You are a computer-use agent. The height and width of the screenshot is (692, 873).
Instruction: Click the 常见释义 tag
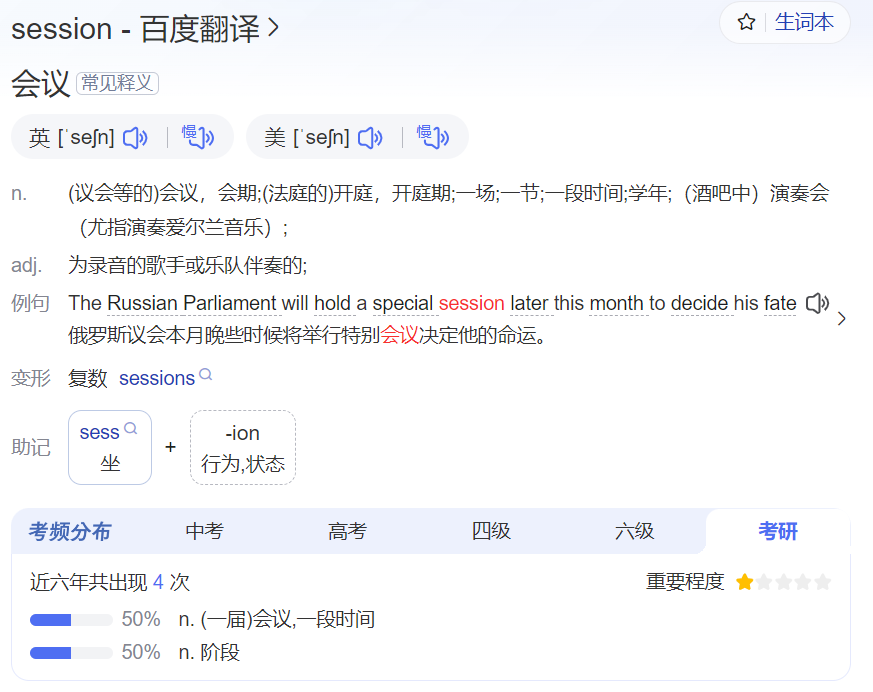(117, 84)
